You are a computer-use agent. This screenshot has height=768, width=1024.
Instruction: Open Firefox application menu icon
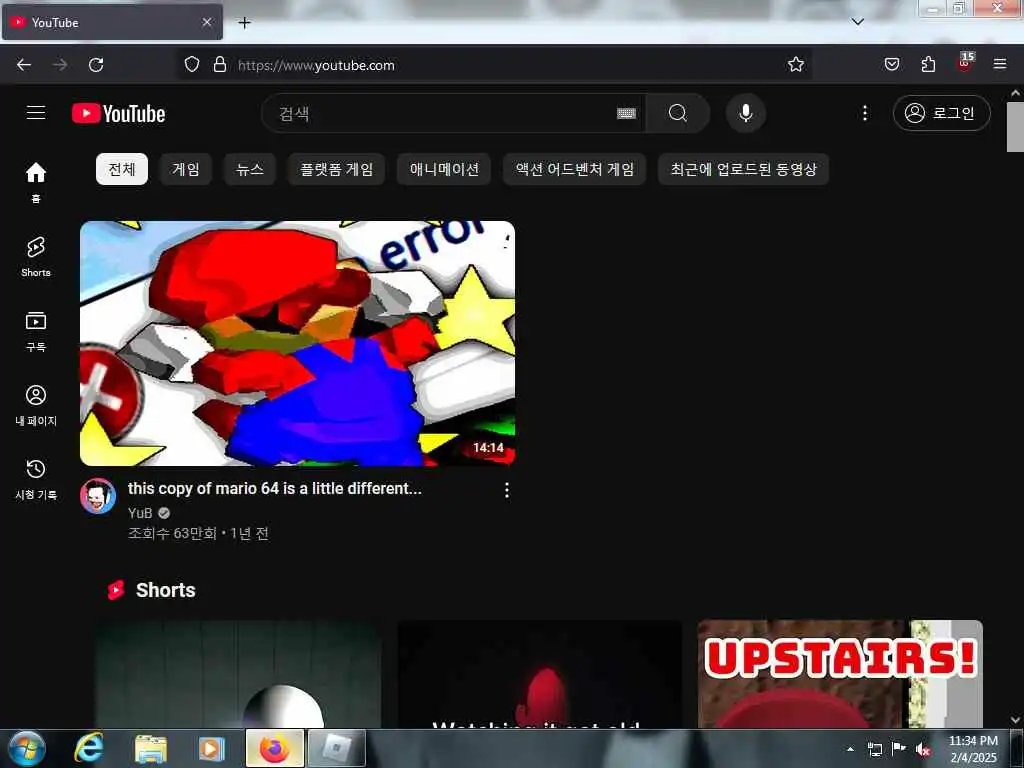[x=1000, y=65]
